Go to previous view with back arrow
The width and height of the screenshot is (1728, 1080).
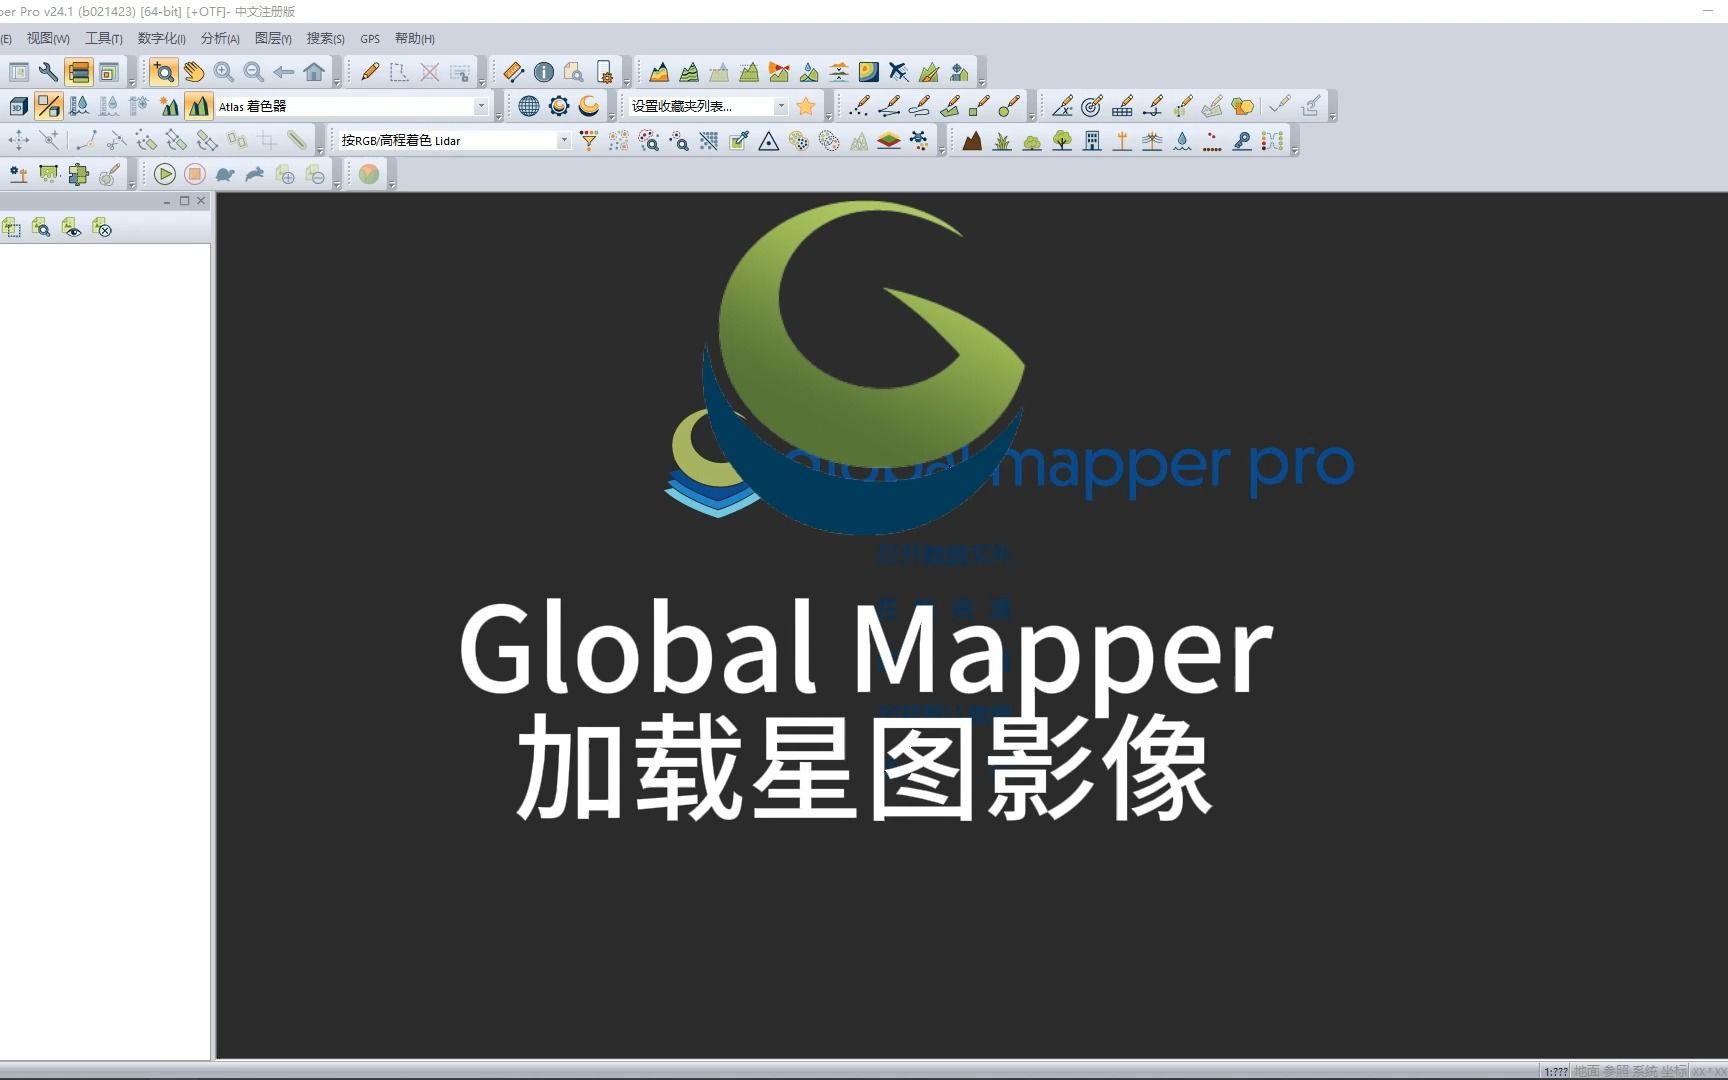pos(284,72)
